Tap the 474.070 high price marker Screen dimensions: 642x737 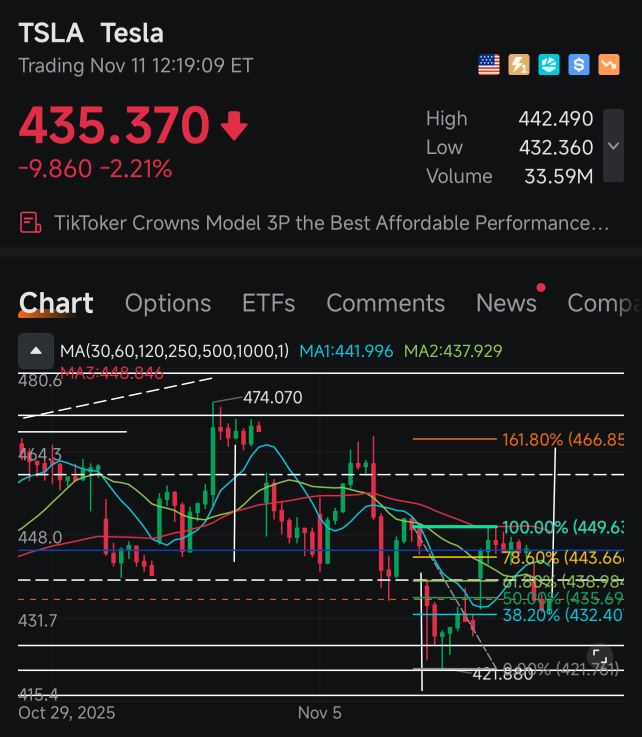tap(272, 398)
